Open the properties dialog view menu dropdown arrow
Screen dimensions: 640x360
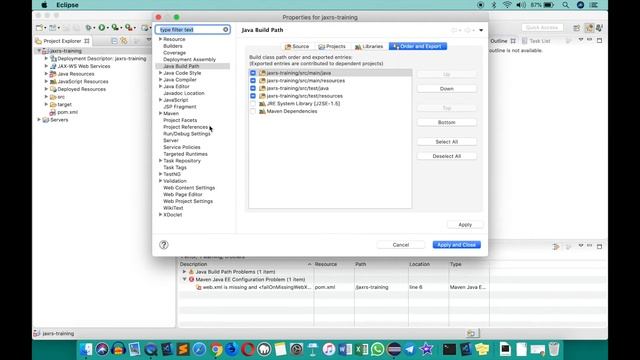coord(481,30)
